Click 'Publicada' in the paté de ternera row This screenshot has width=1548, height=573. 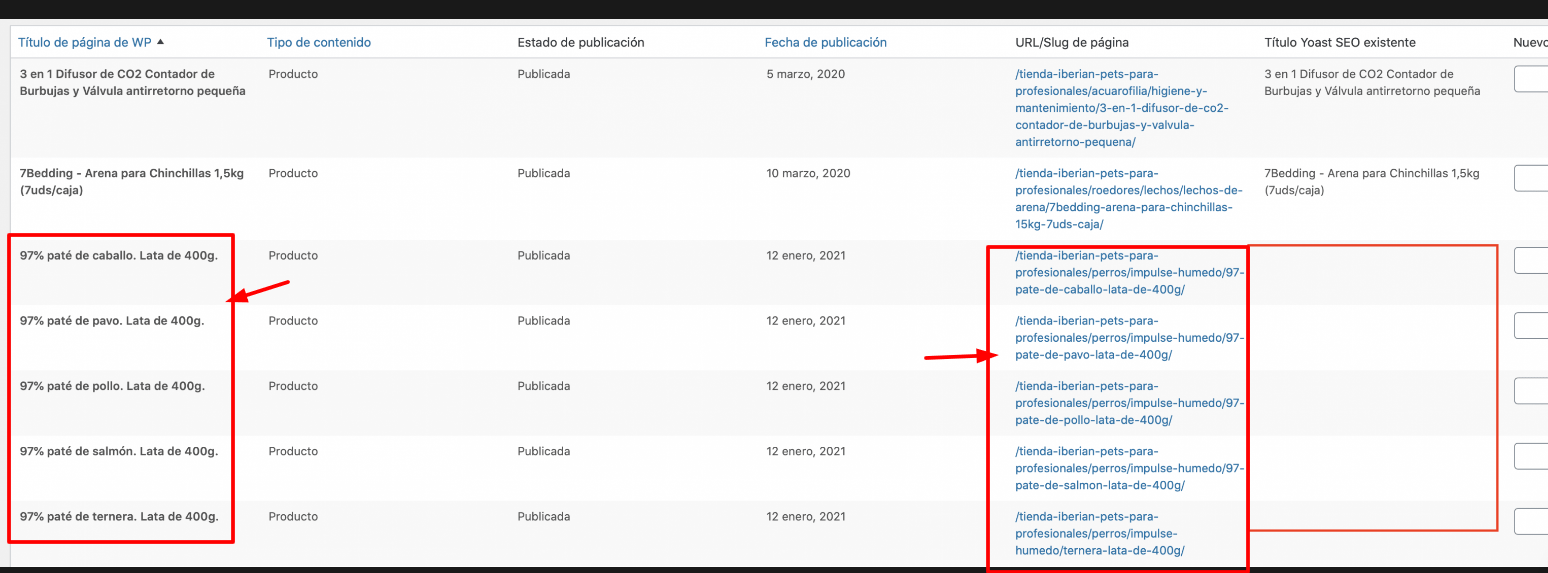(x=544, y=516)
